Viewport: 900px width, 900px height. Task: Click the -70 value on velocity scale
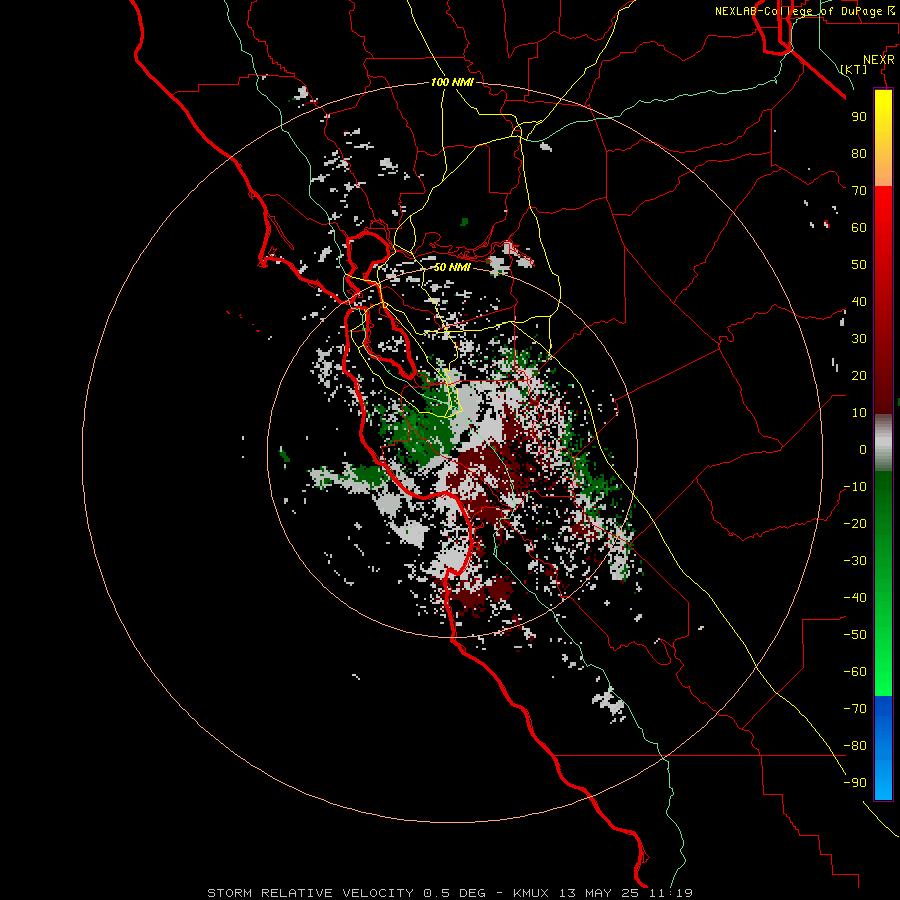tap(855, 708)
